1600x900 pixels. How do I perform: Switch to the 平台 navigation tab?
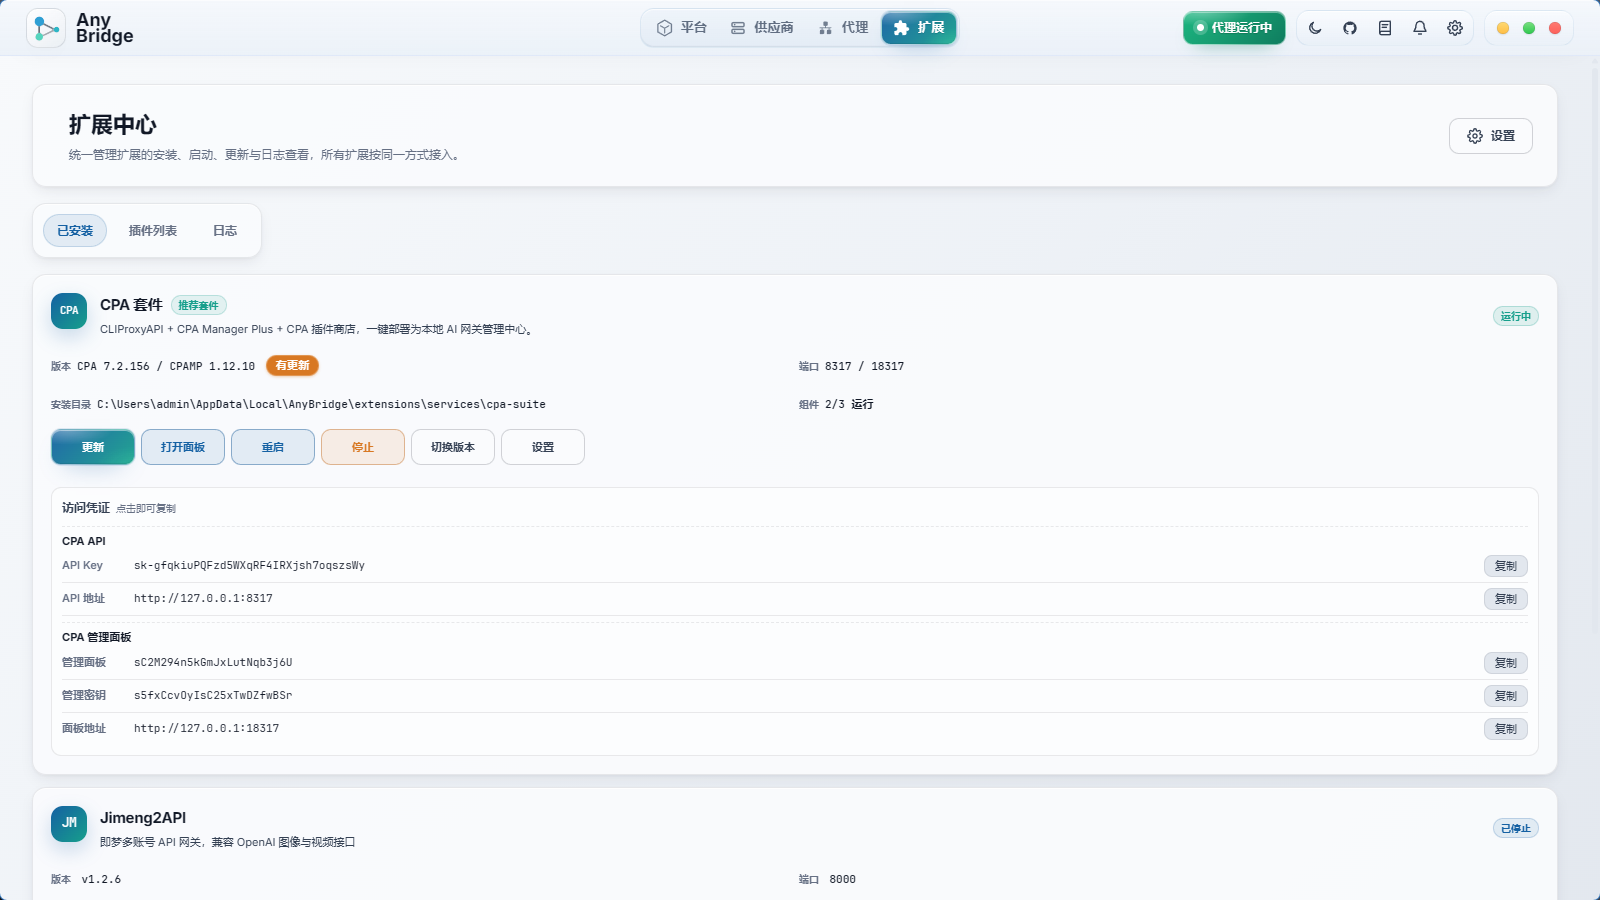point(682,28)
